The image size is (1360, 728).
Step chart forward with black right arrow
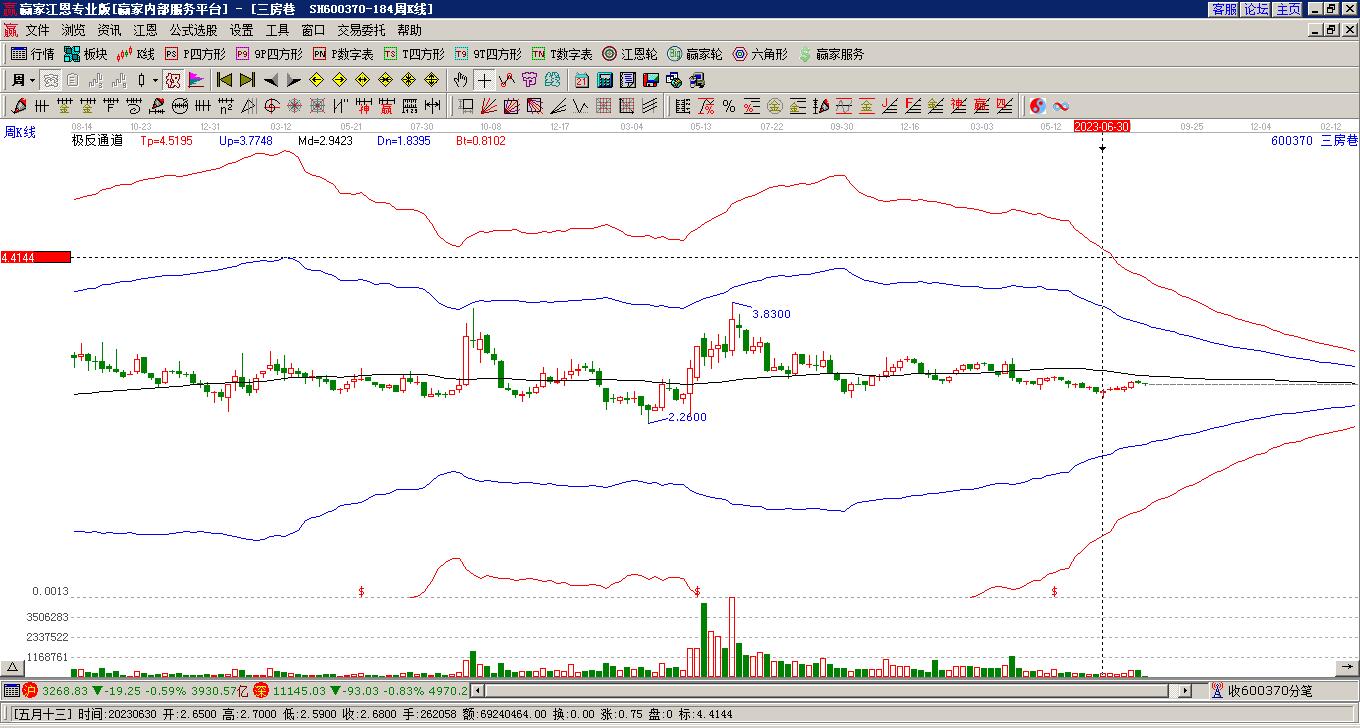(292, 80)
